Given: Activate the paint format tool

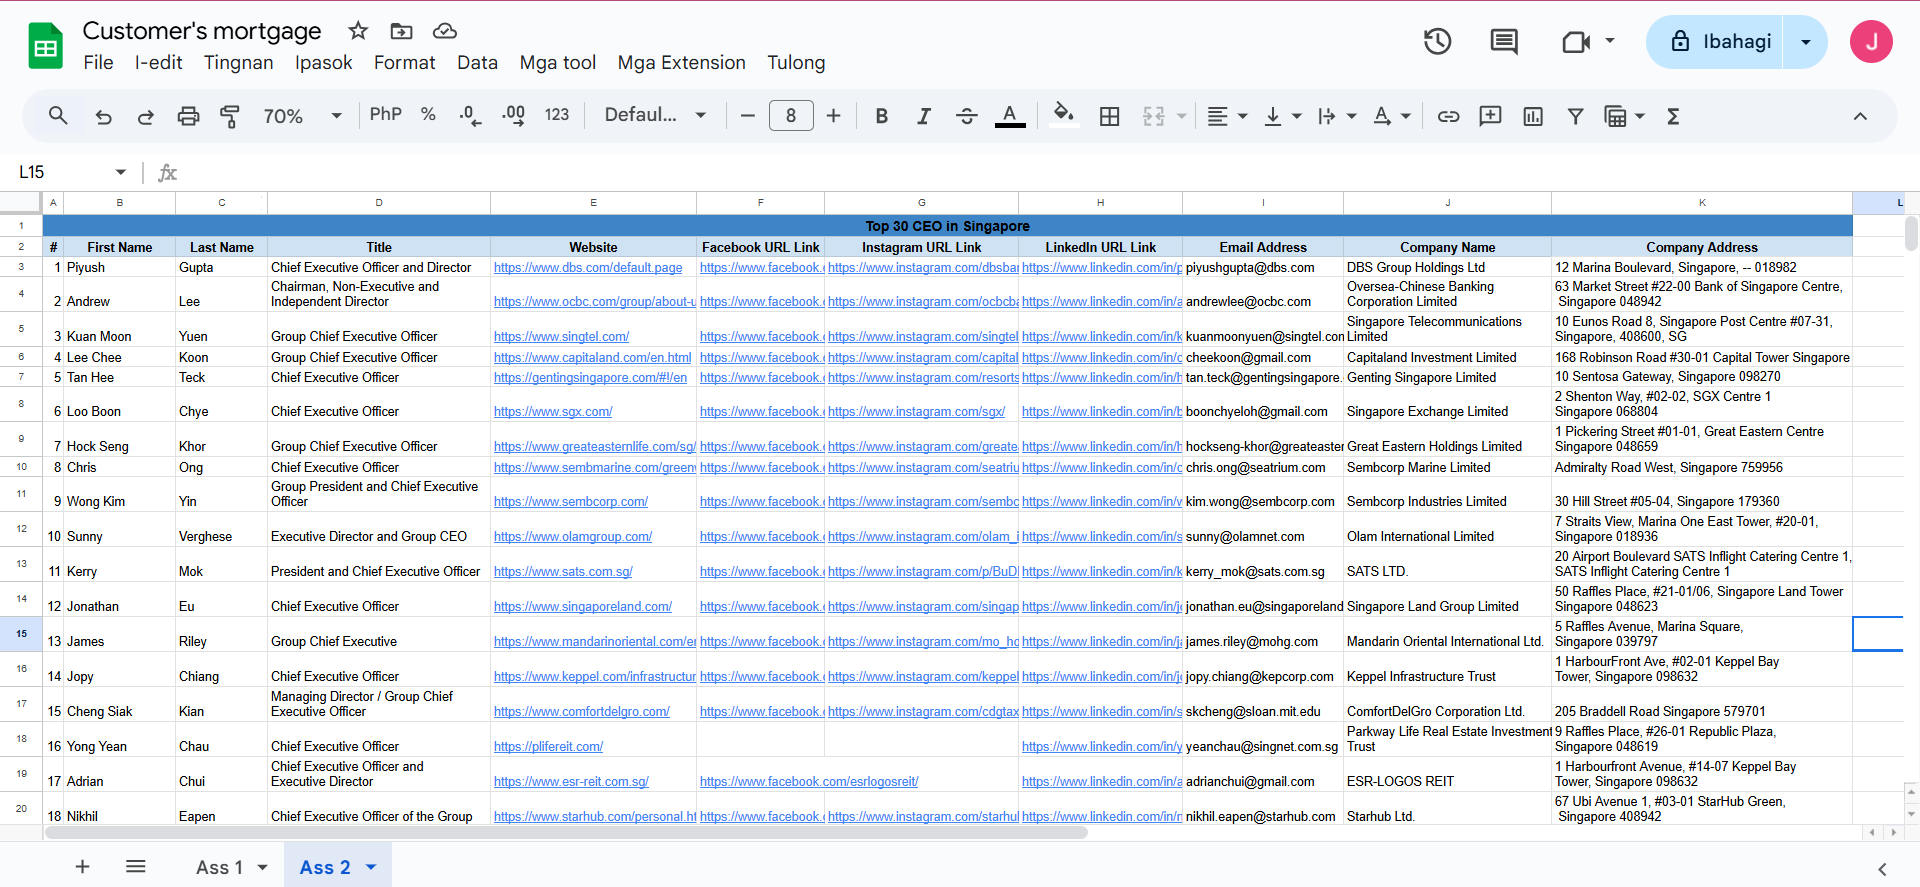Looking at the screenshot, I should click(230, 116).
